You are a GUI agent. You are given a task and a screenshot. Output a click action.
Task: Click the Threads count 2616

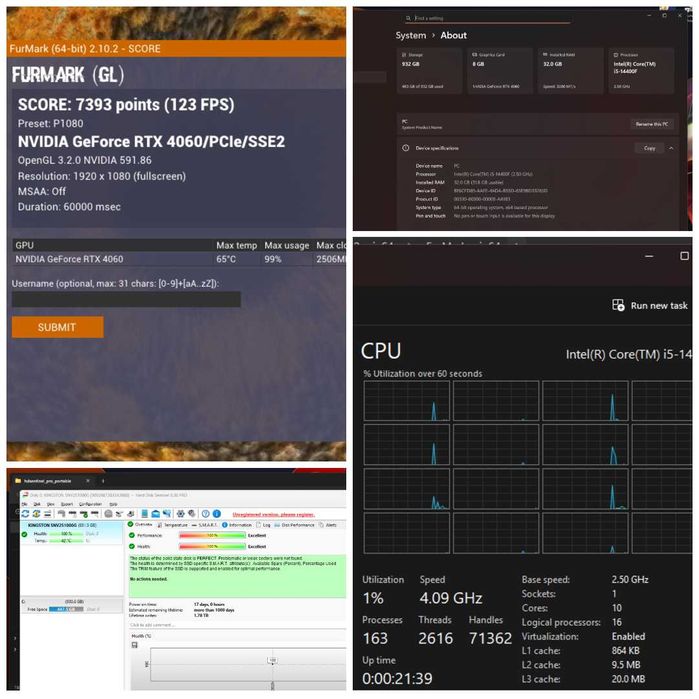(436, 638)
